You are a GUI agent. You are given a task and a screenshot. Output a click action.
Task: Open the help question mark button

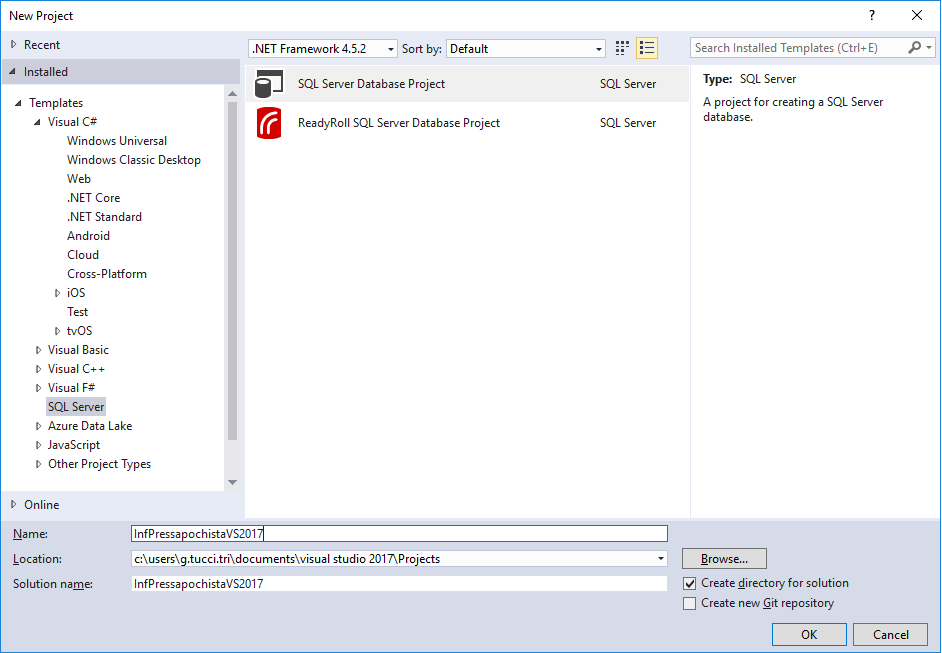point(872,16)
